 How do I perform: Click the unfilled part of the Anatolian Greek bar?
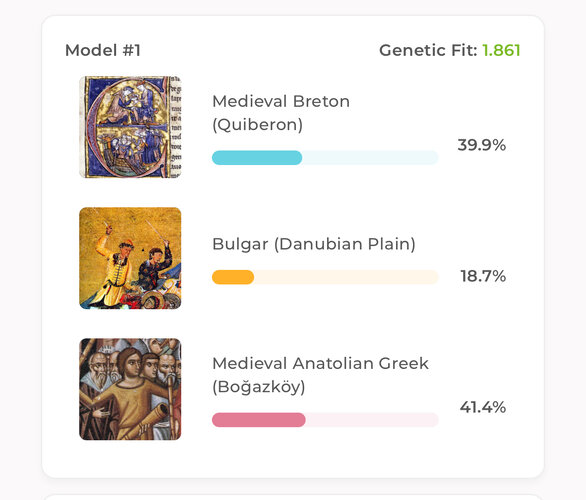372,420
